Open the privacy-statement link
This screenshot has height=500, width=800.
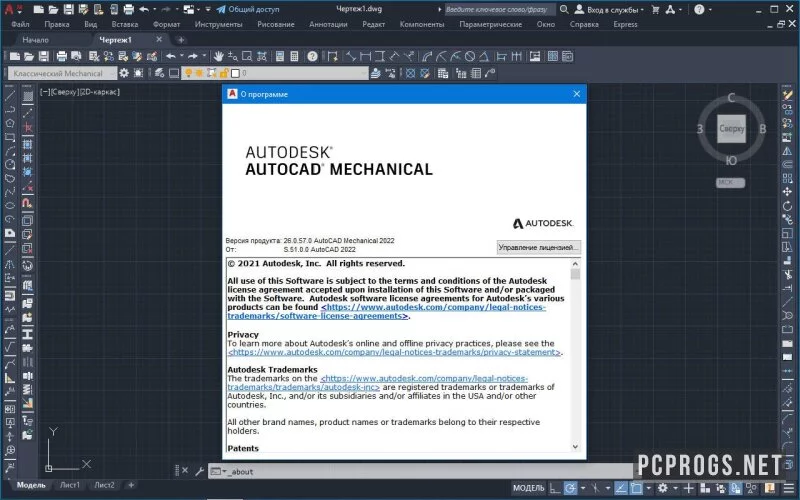coord(394,352)
